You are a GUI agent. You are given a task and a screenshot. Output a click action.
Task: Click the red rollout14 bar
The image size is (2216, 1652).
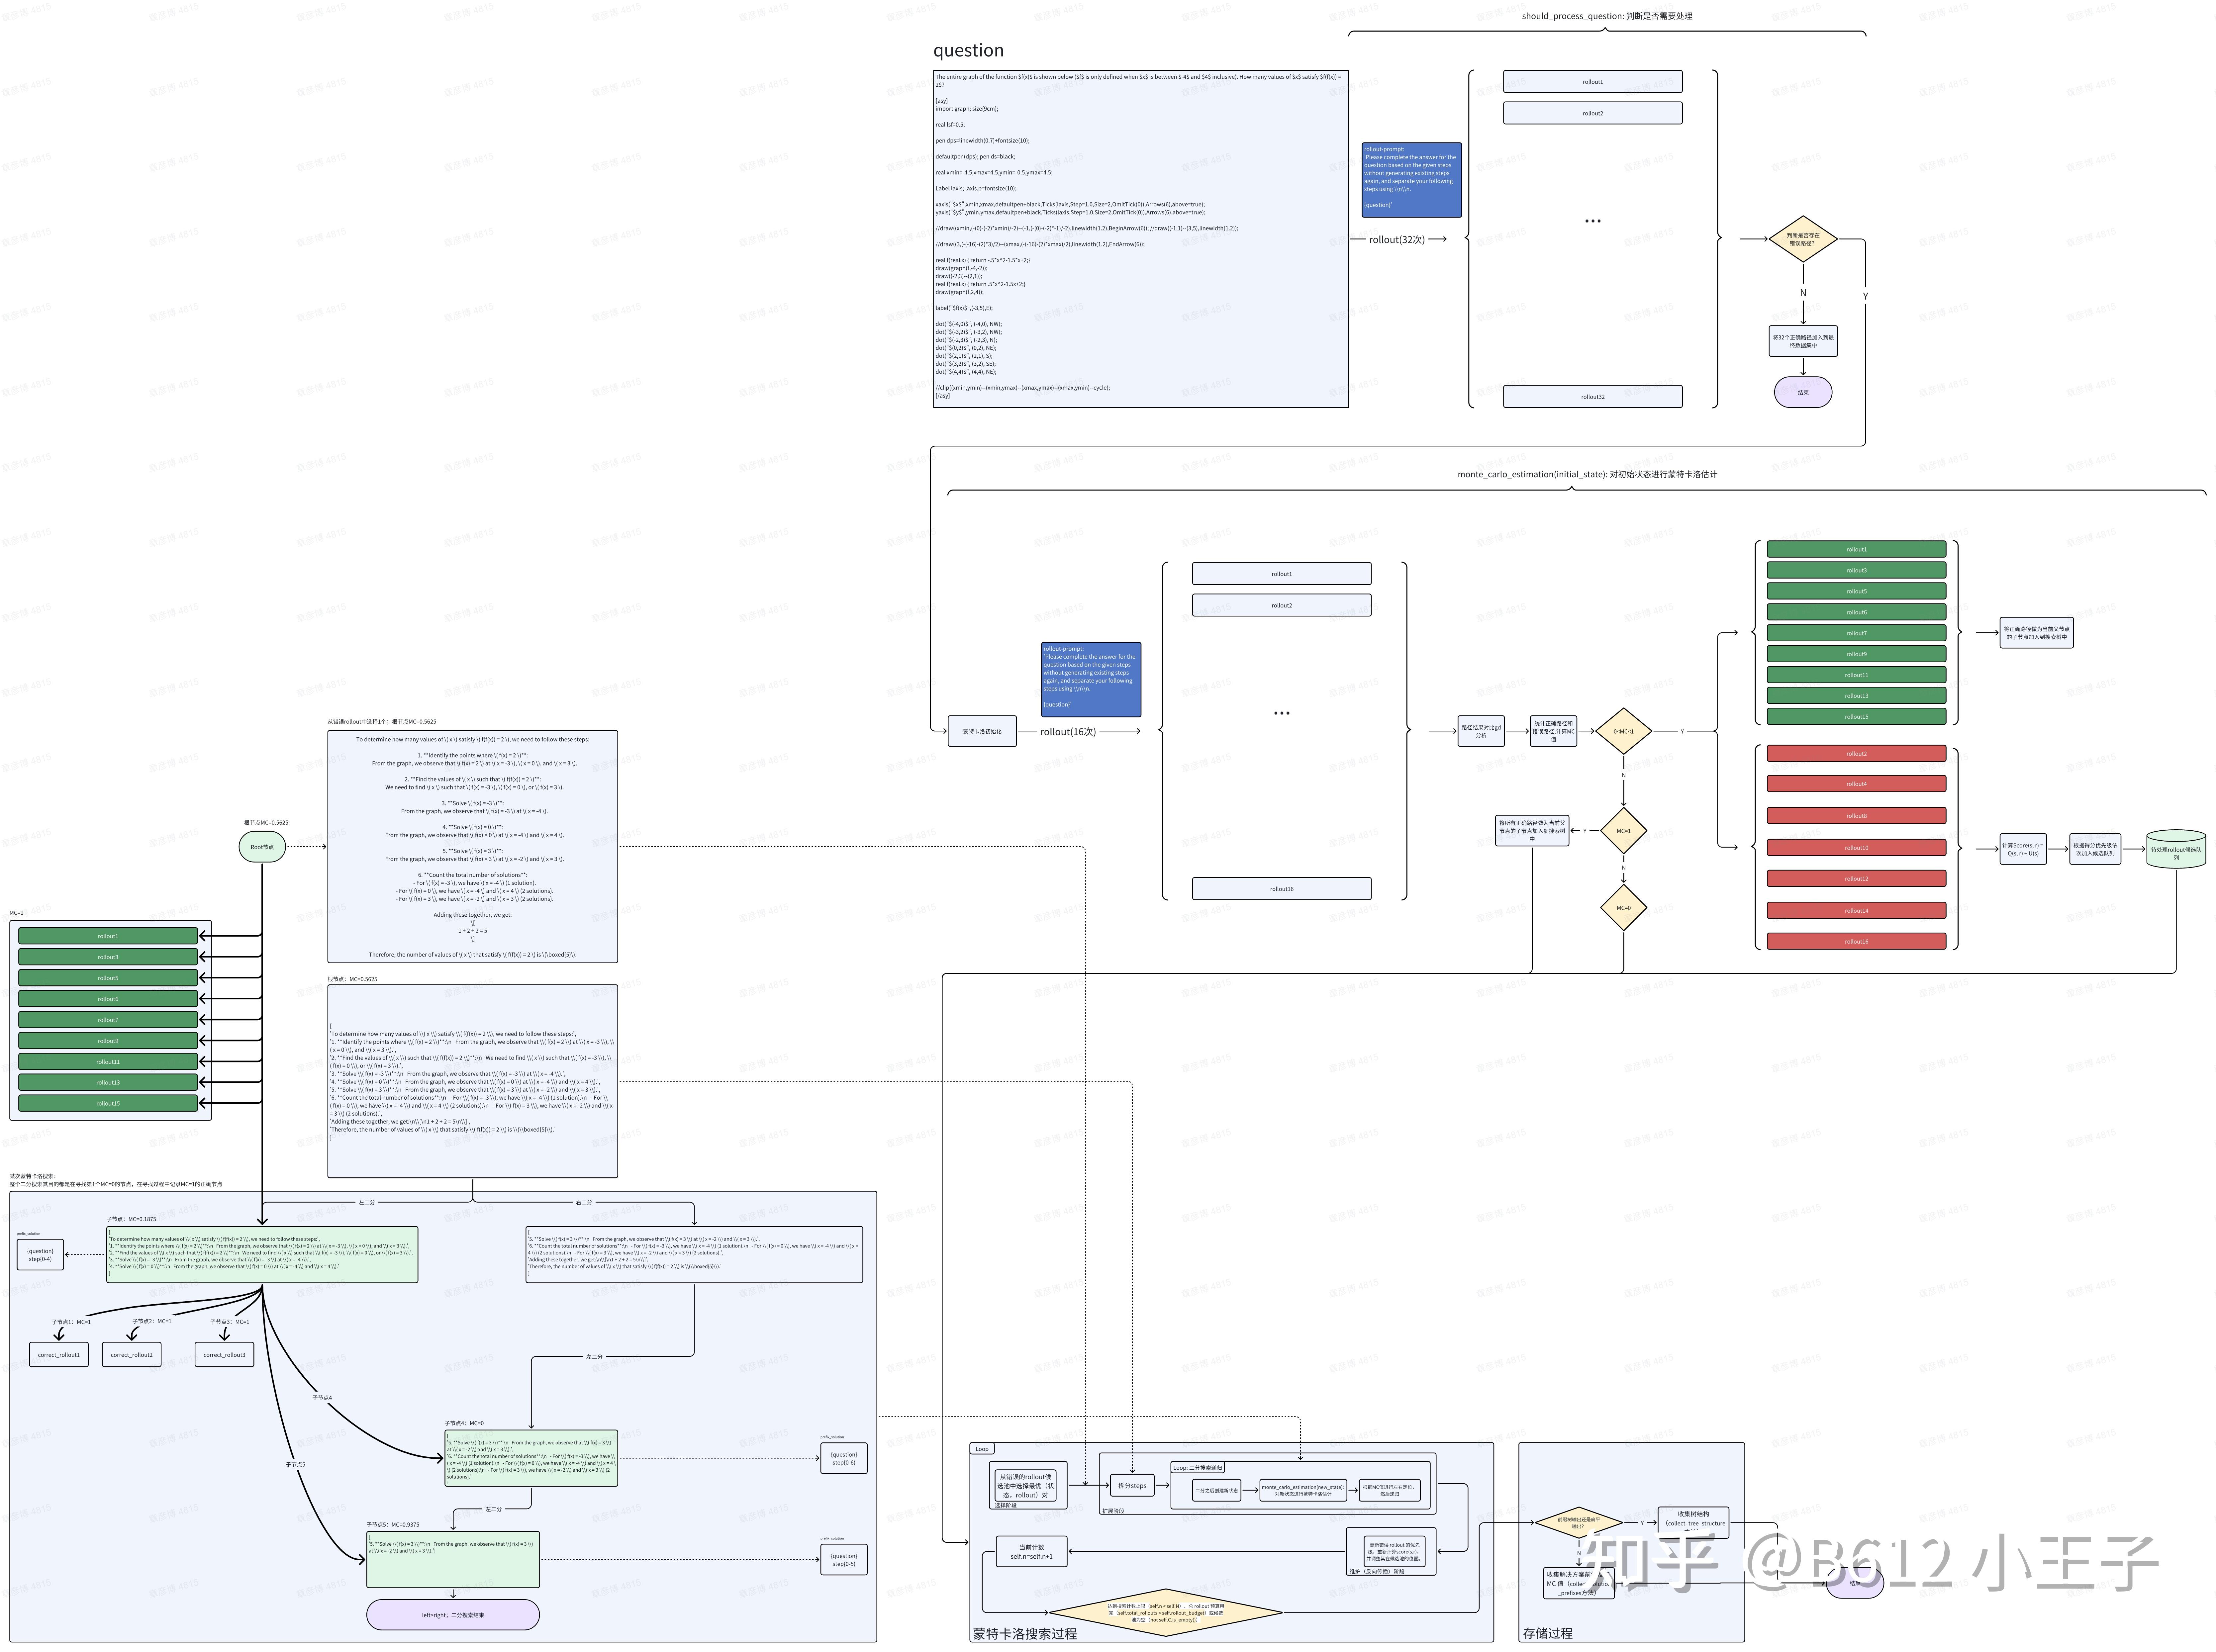coord(1856,910)
